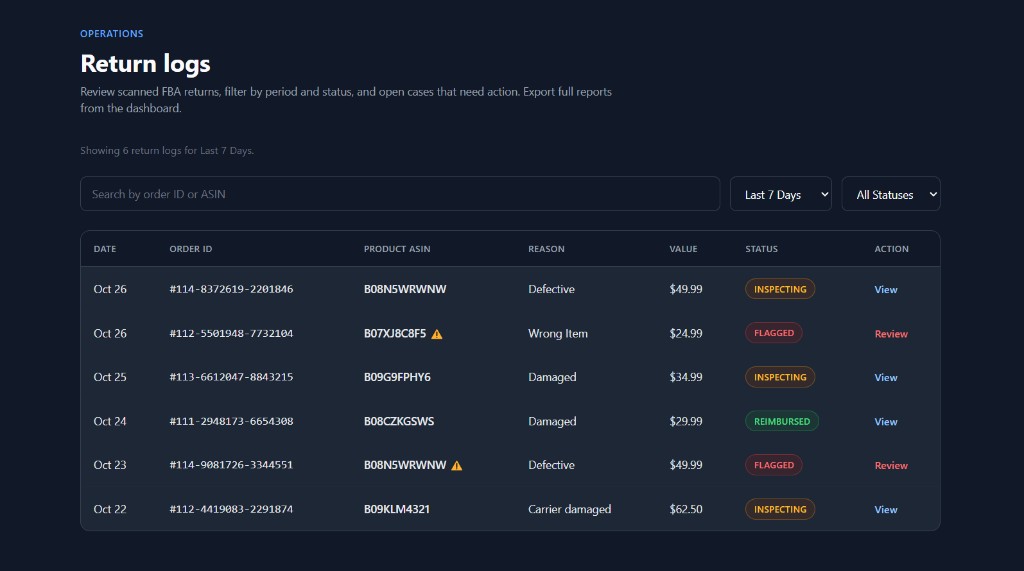Click Inspecting status badge for Oct 26 row
The height and width of the screenshot is (571, 1024).
point(780,289)
